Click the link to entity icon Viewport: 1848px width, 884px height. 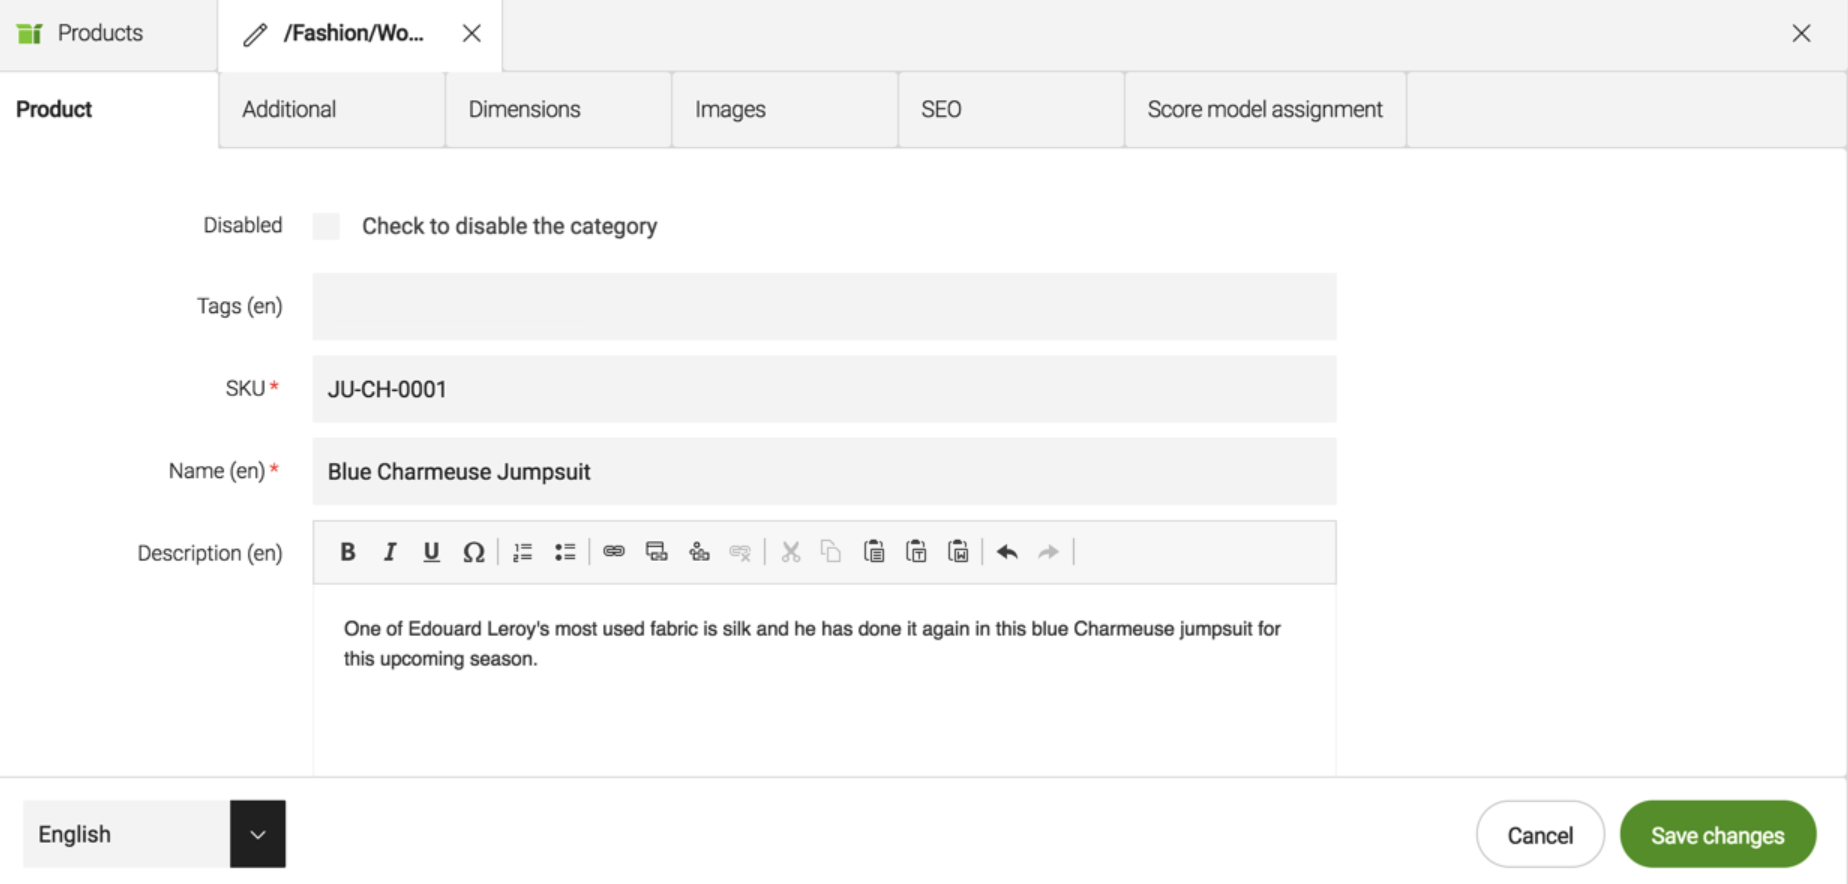tap(699, 551)
